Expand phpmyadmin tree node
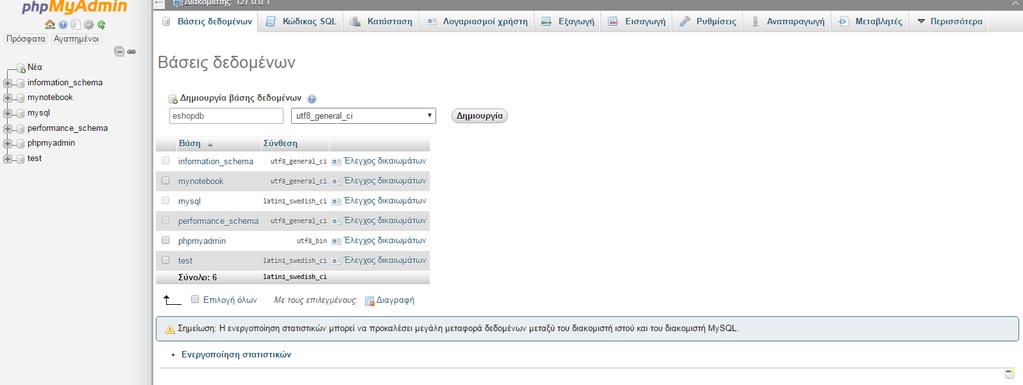1023x385 pixels. pyautogui.click(x=8, y=144)
